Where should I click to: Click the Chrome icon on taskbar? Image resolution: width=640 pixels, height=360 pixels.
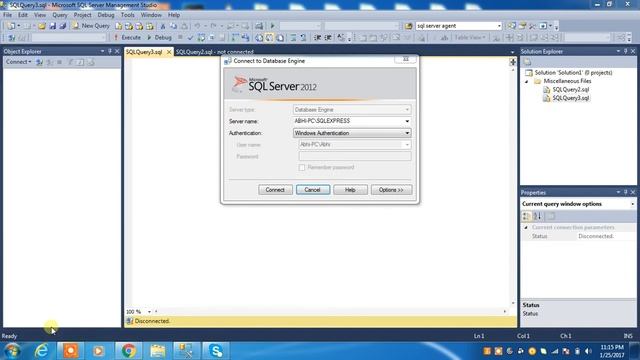(x=129, y=351)
